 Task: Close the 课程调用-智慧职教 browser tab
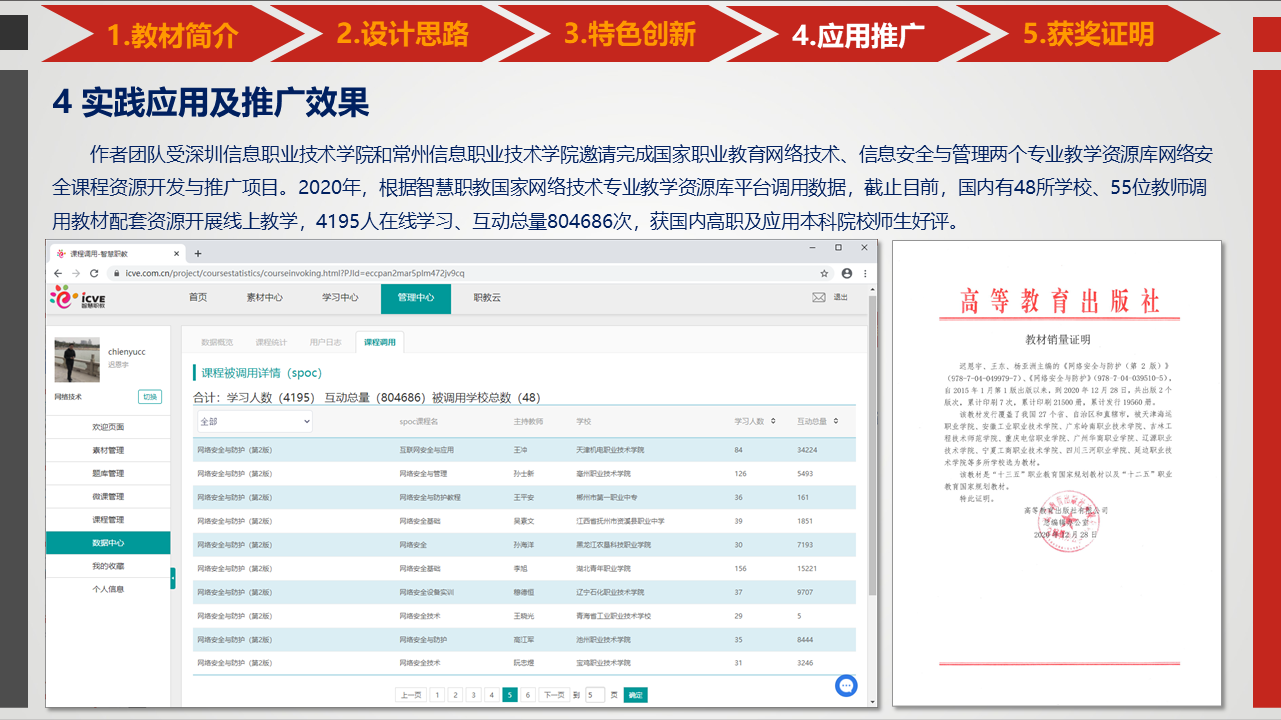(175, 254)
